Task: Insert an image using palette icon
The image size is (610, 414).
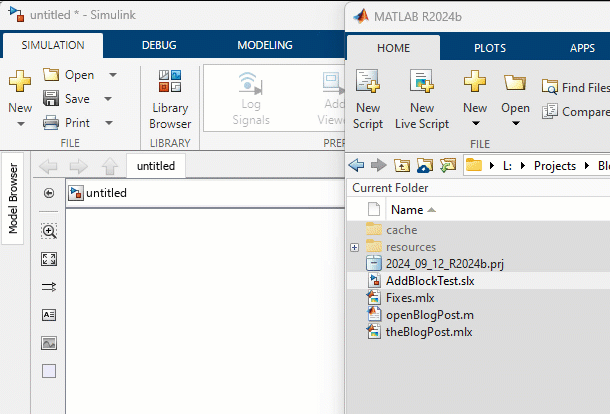Action: click(49, 342)
